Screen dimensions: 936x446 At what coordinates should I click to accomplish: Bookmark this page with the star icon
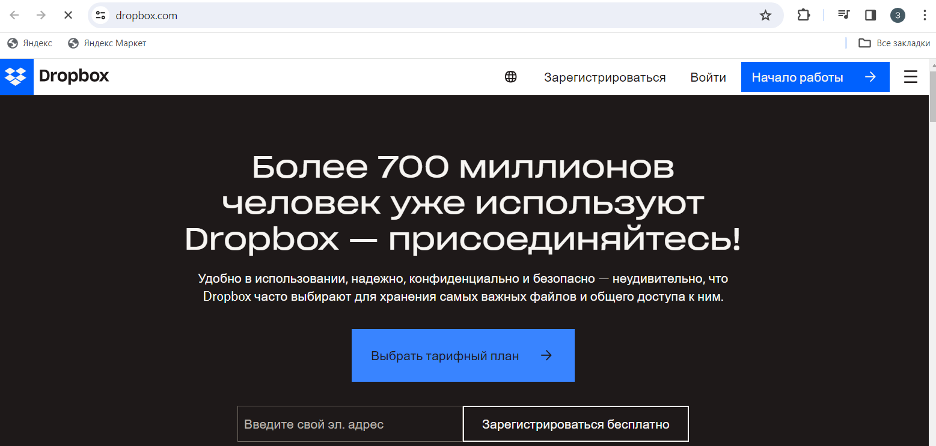(x=765, y=16)
